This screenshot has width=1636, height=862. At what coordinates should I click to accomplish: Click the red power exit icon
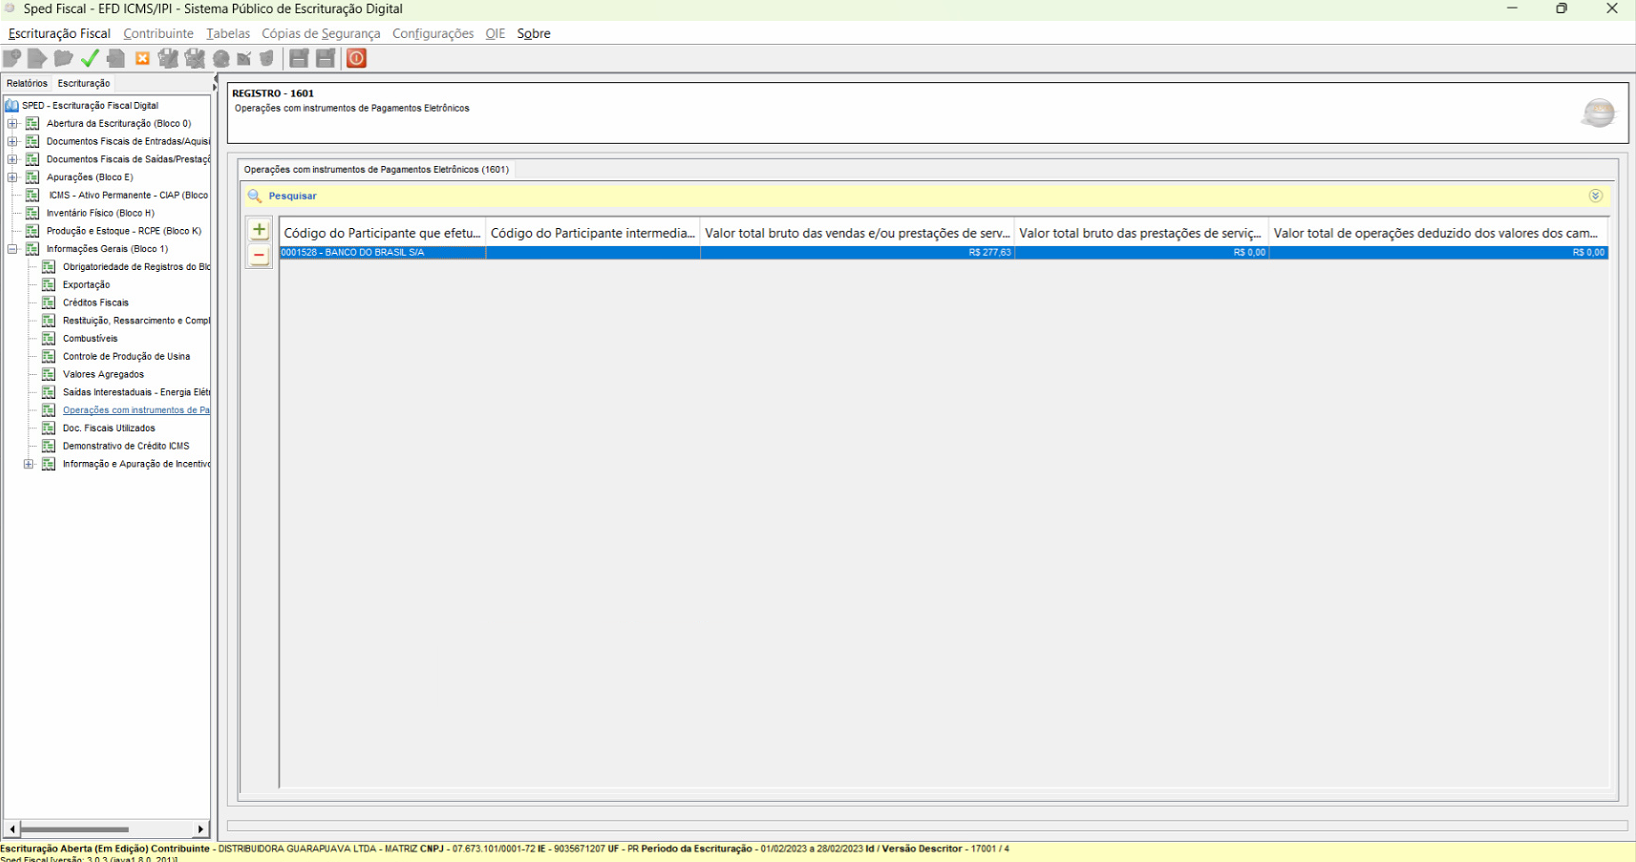point(357,58)
